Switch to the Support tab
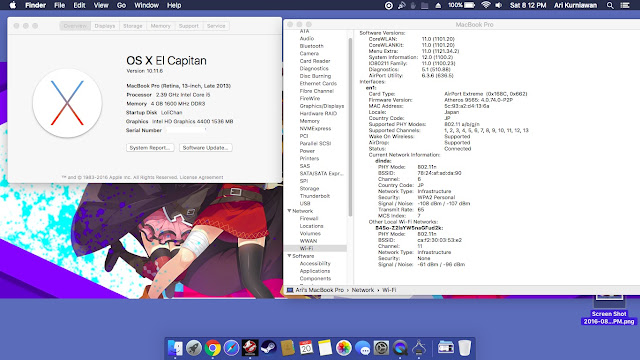The width and height of the screenshot is (640, 360). (189, 26)
